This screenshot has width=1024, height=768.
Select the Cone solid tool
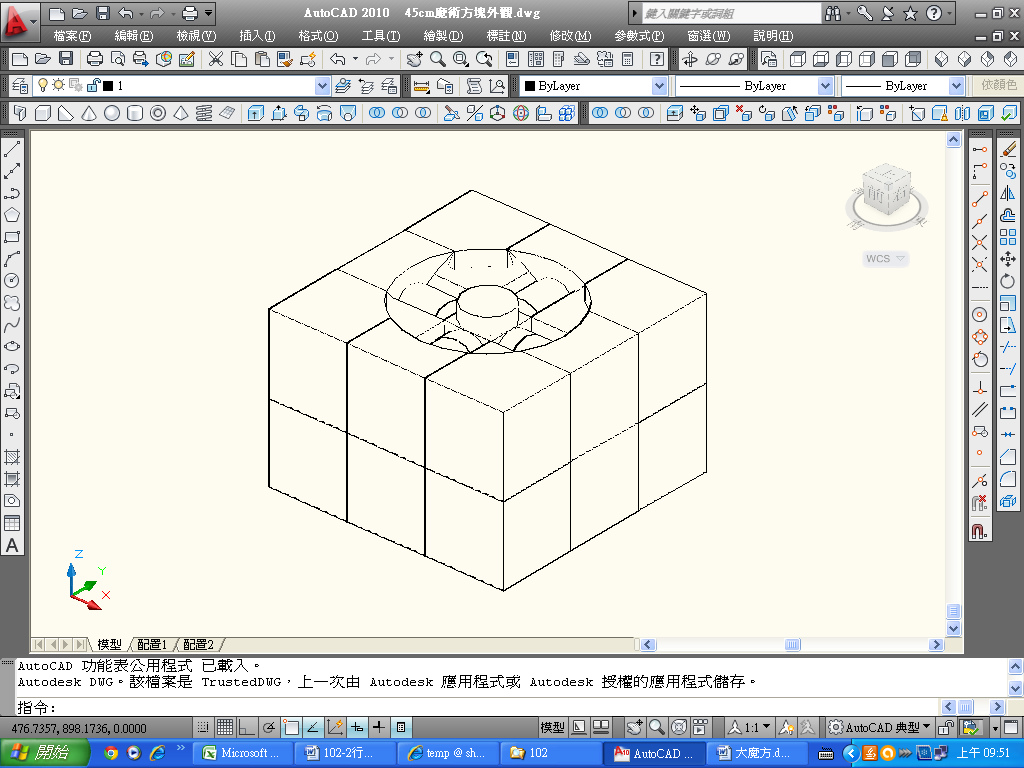coord(89,113)
